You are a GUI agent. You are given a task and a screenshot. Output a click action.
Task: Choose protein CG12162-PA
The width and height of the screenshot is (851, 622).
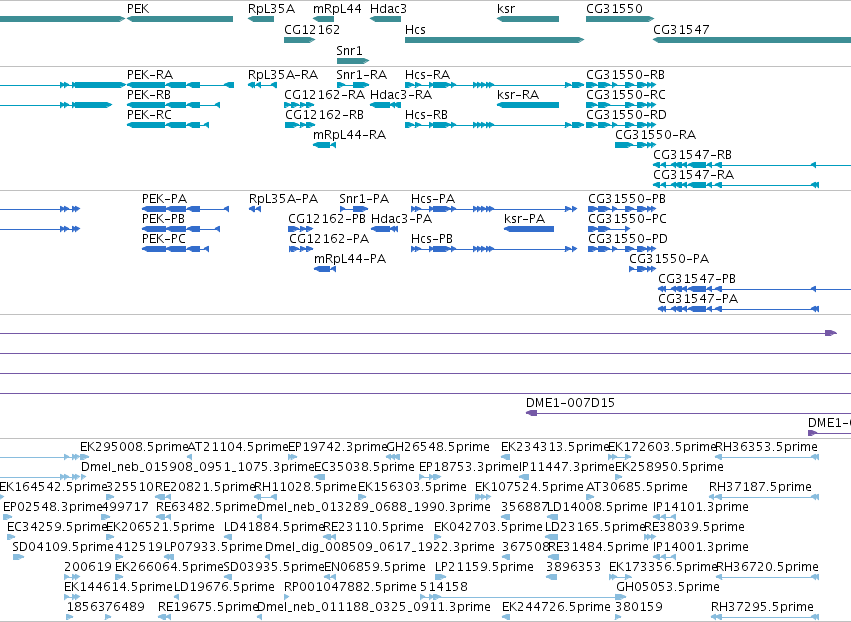click(x=301, y=249)
